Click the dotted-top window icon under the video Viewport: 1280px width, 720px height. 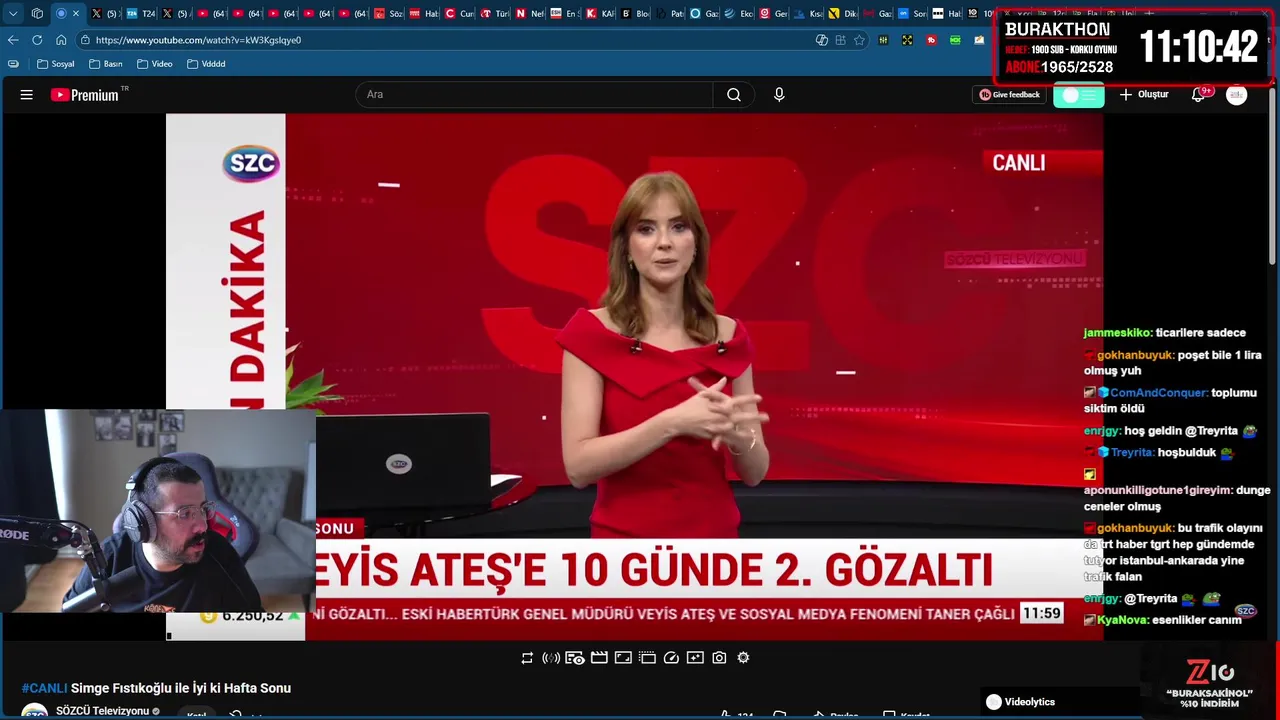pos(647,658)
